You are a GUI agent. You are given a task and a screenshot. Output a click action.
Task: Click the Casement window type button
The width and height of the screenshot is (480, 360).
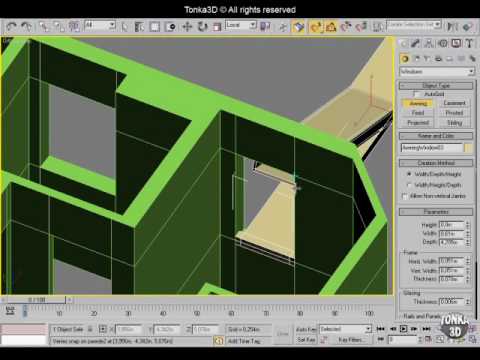[x=454, y=103]
